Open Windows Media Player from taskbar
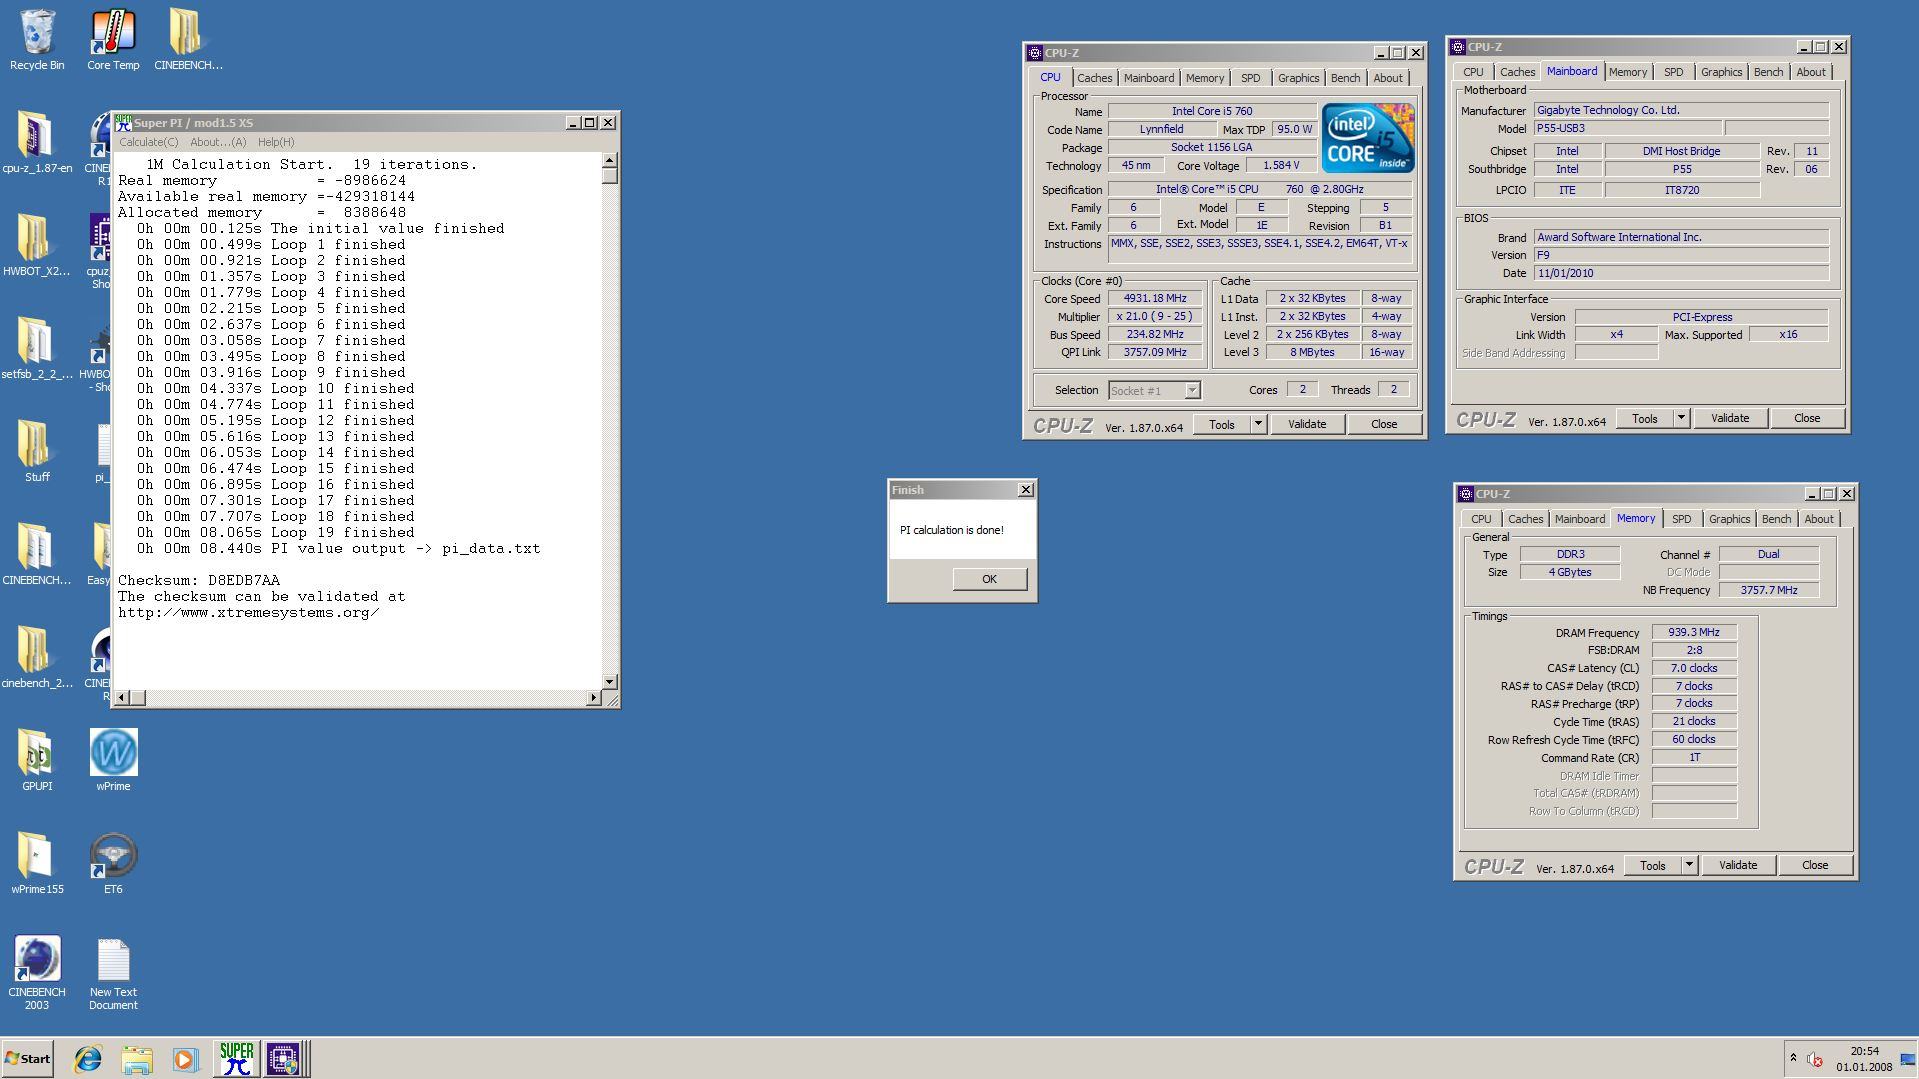This screenshot has width=1919, height=1079. [x=185, y=1059]
